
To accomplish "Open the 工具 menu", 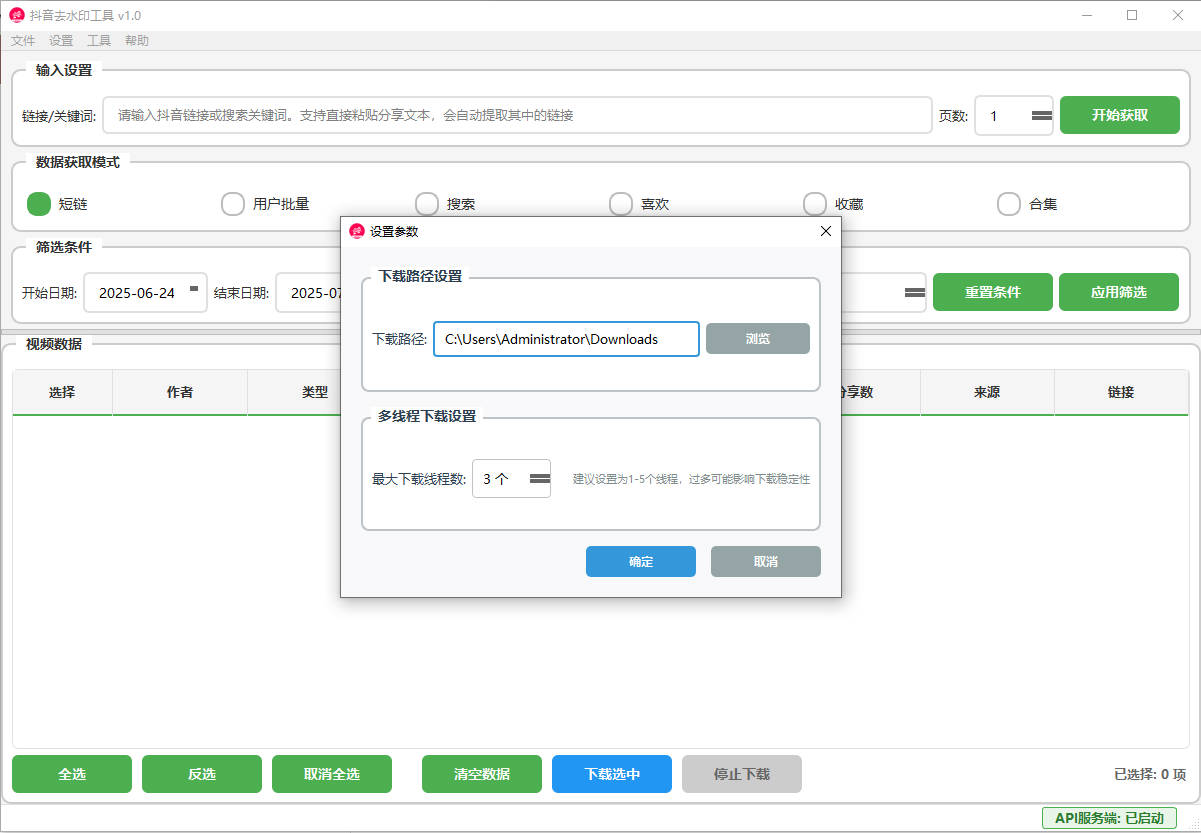I will point(99,41).
